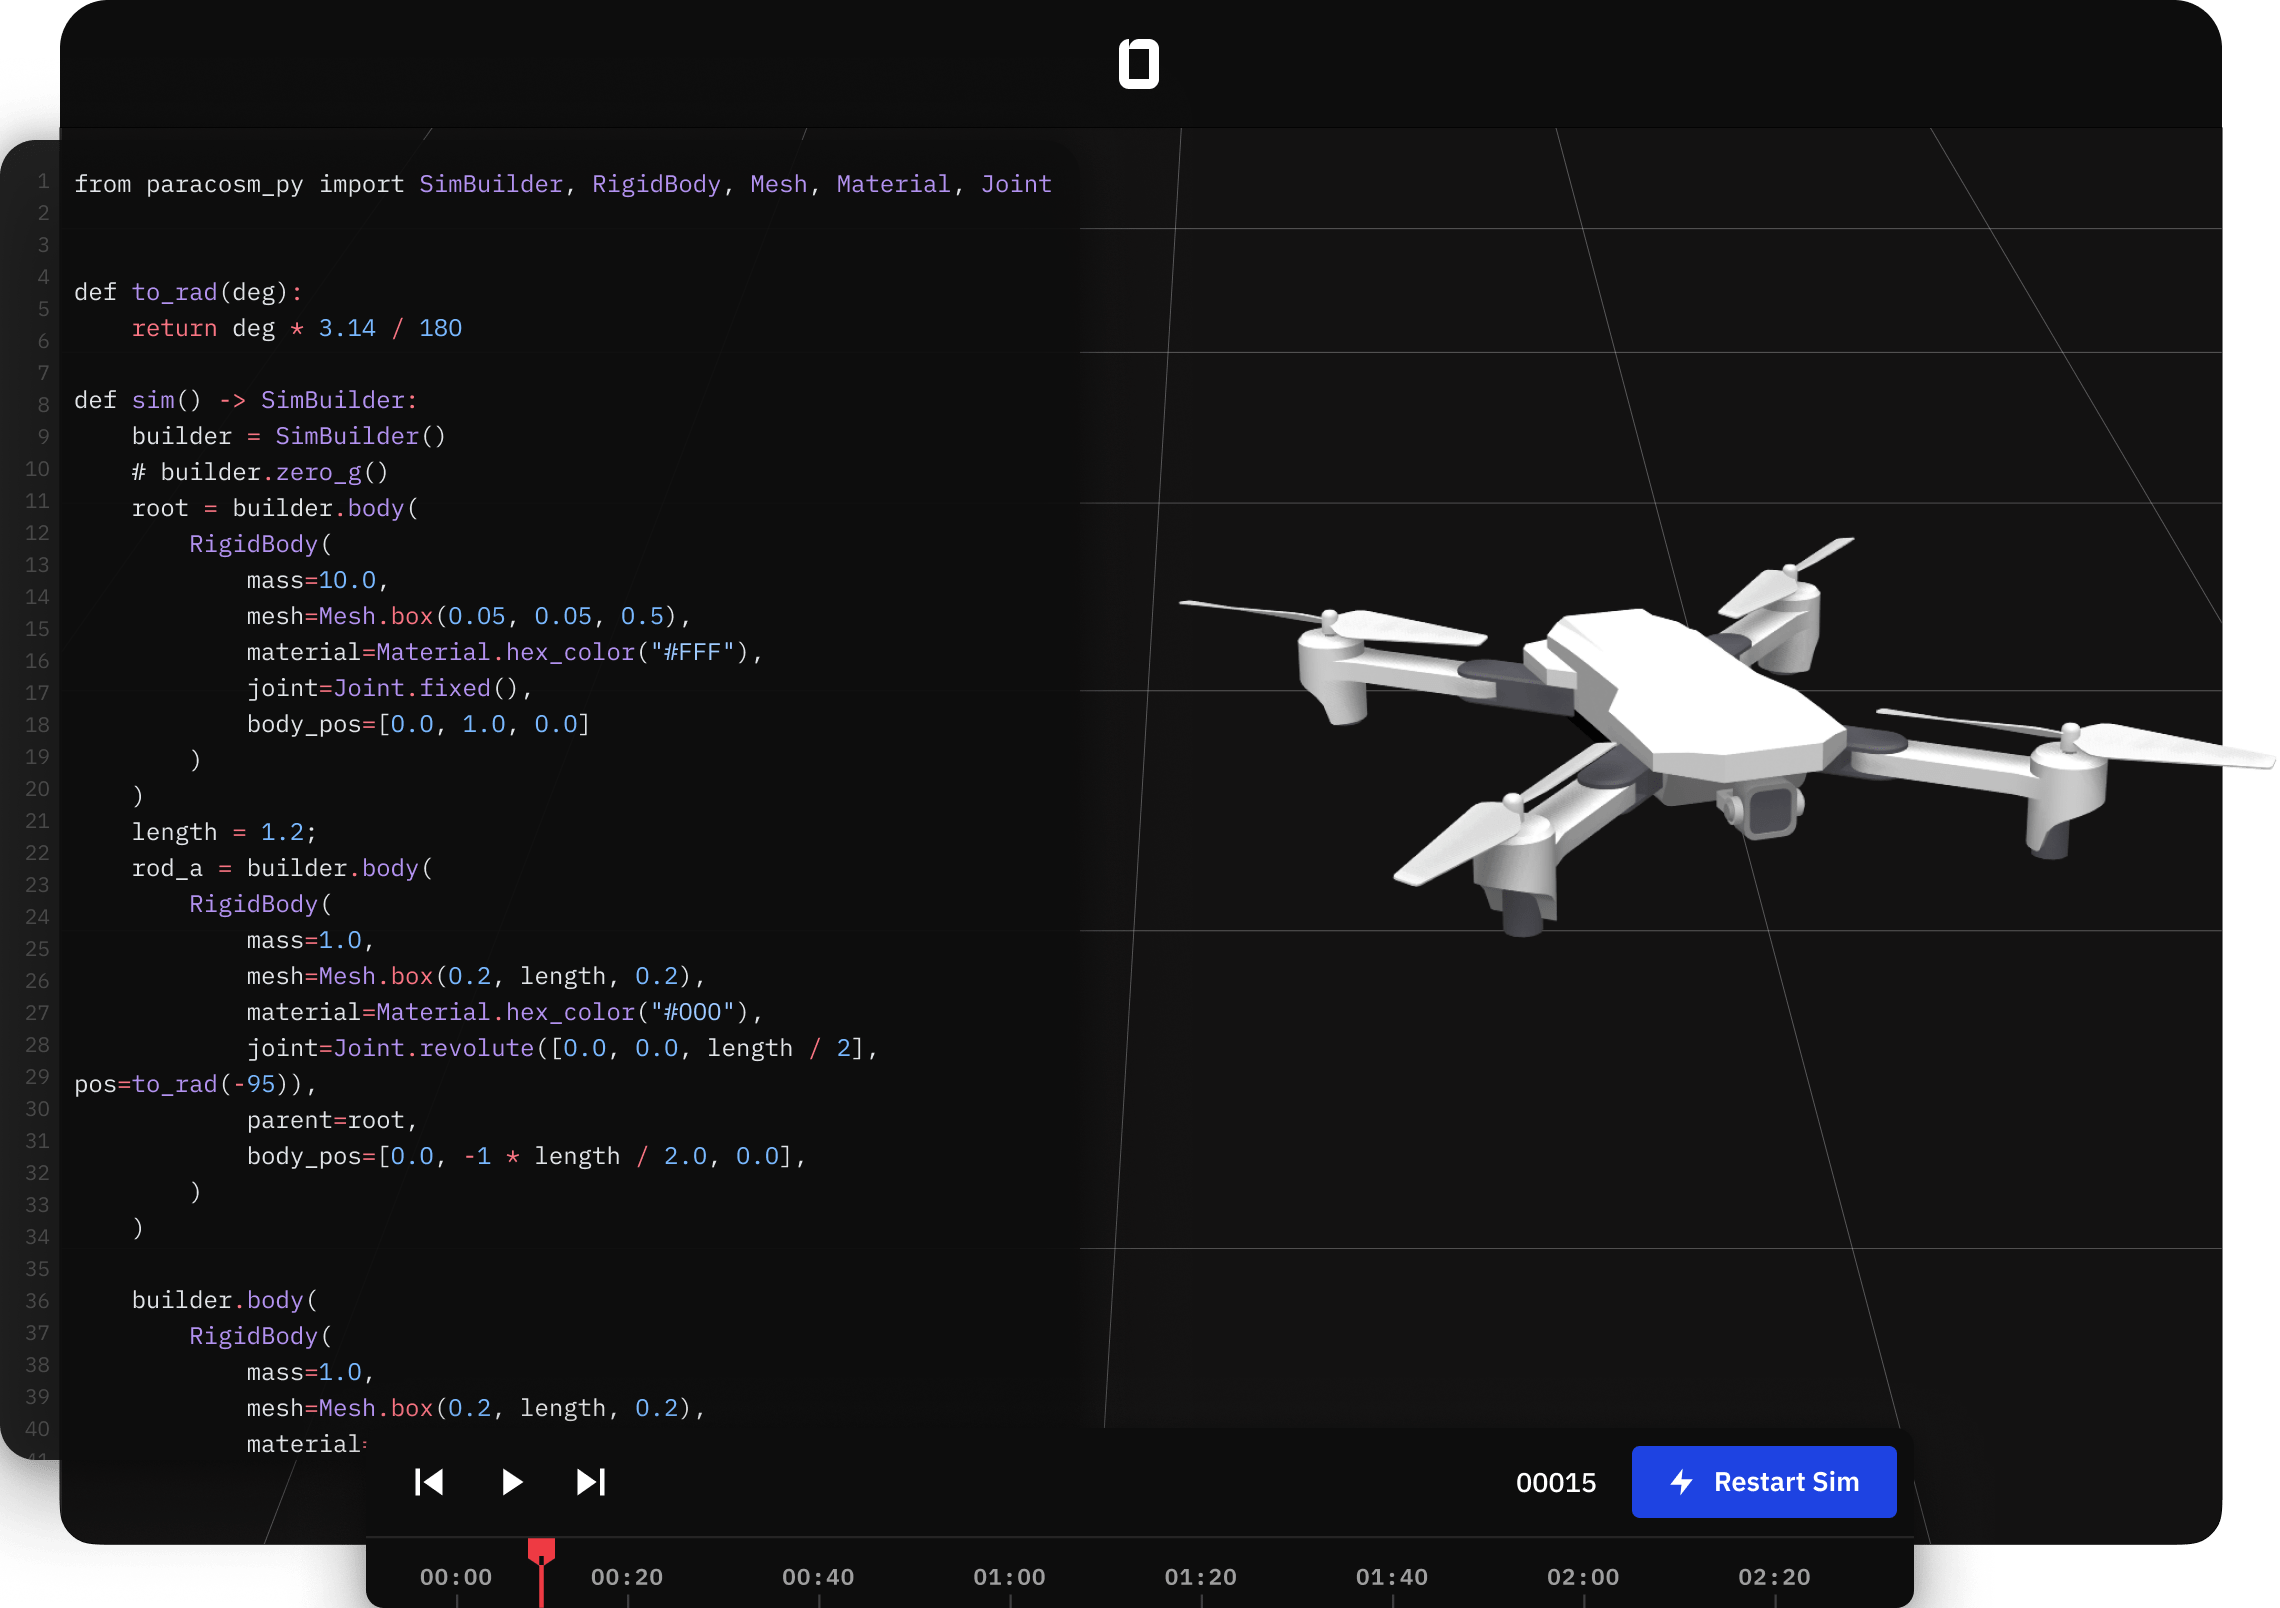The image size is (2280, 1608).
Task: Play the simulation
Action: (x=511, y=1482)
